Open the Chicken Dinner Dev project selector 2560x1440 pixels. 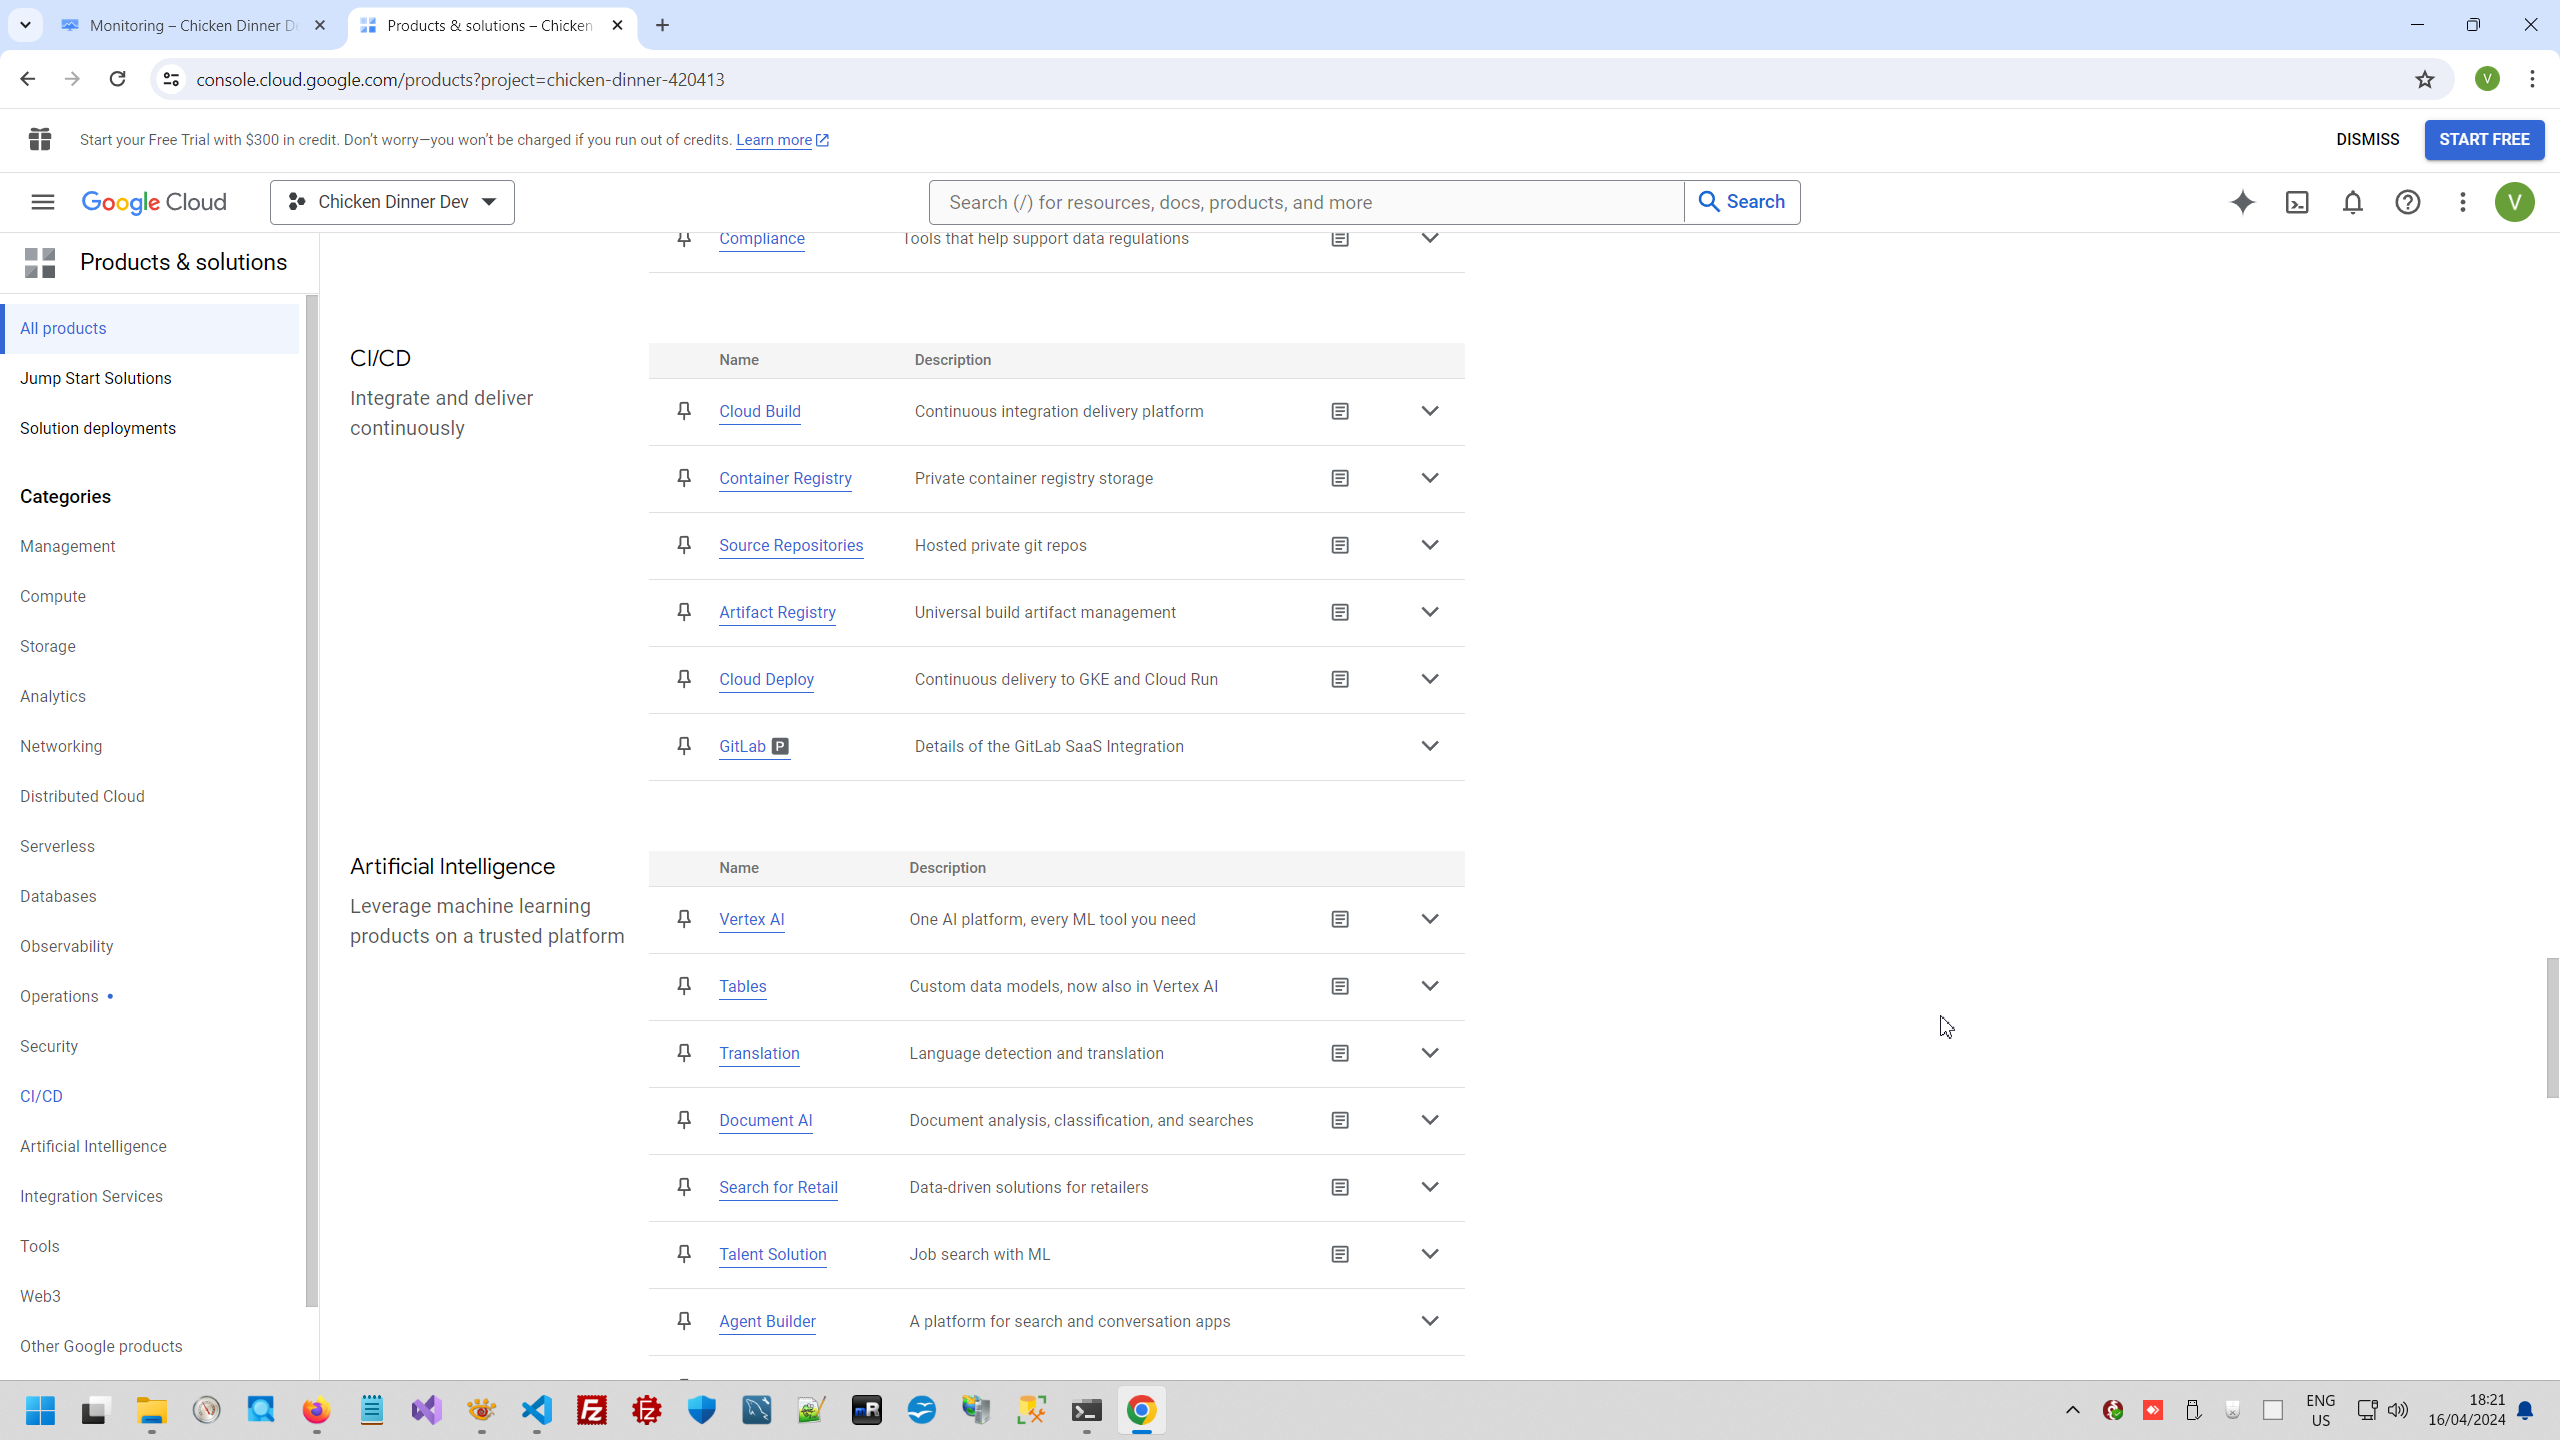pyautogui.click(x=392, y=202)
